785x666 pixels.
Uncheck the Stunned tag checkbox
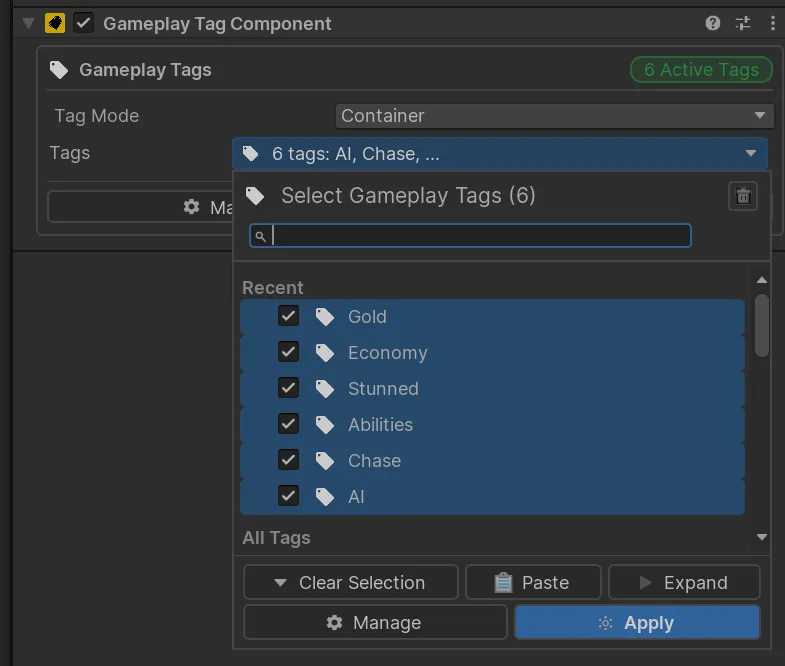[288, 388]
